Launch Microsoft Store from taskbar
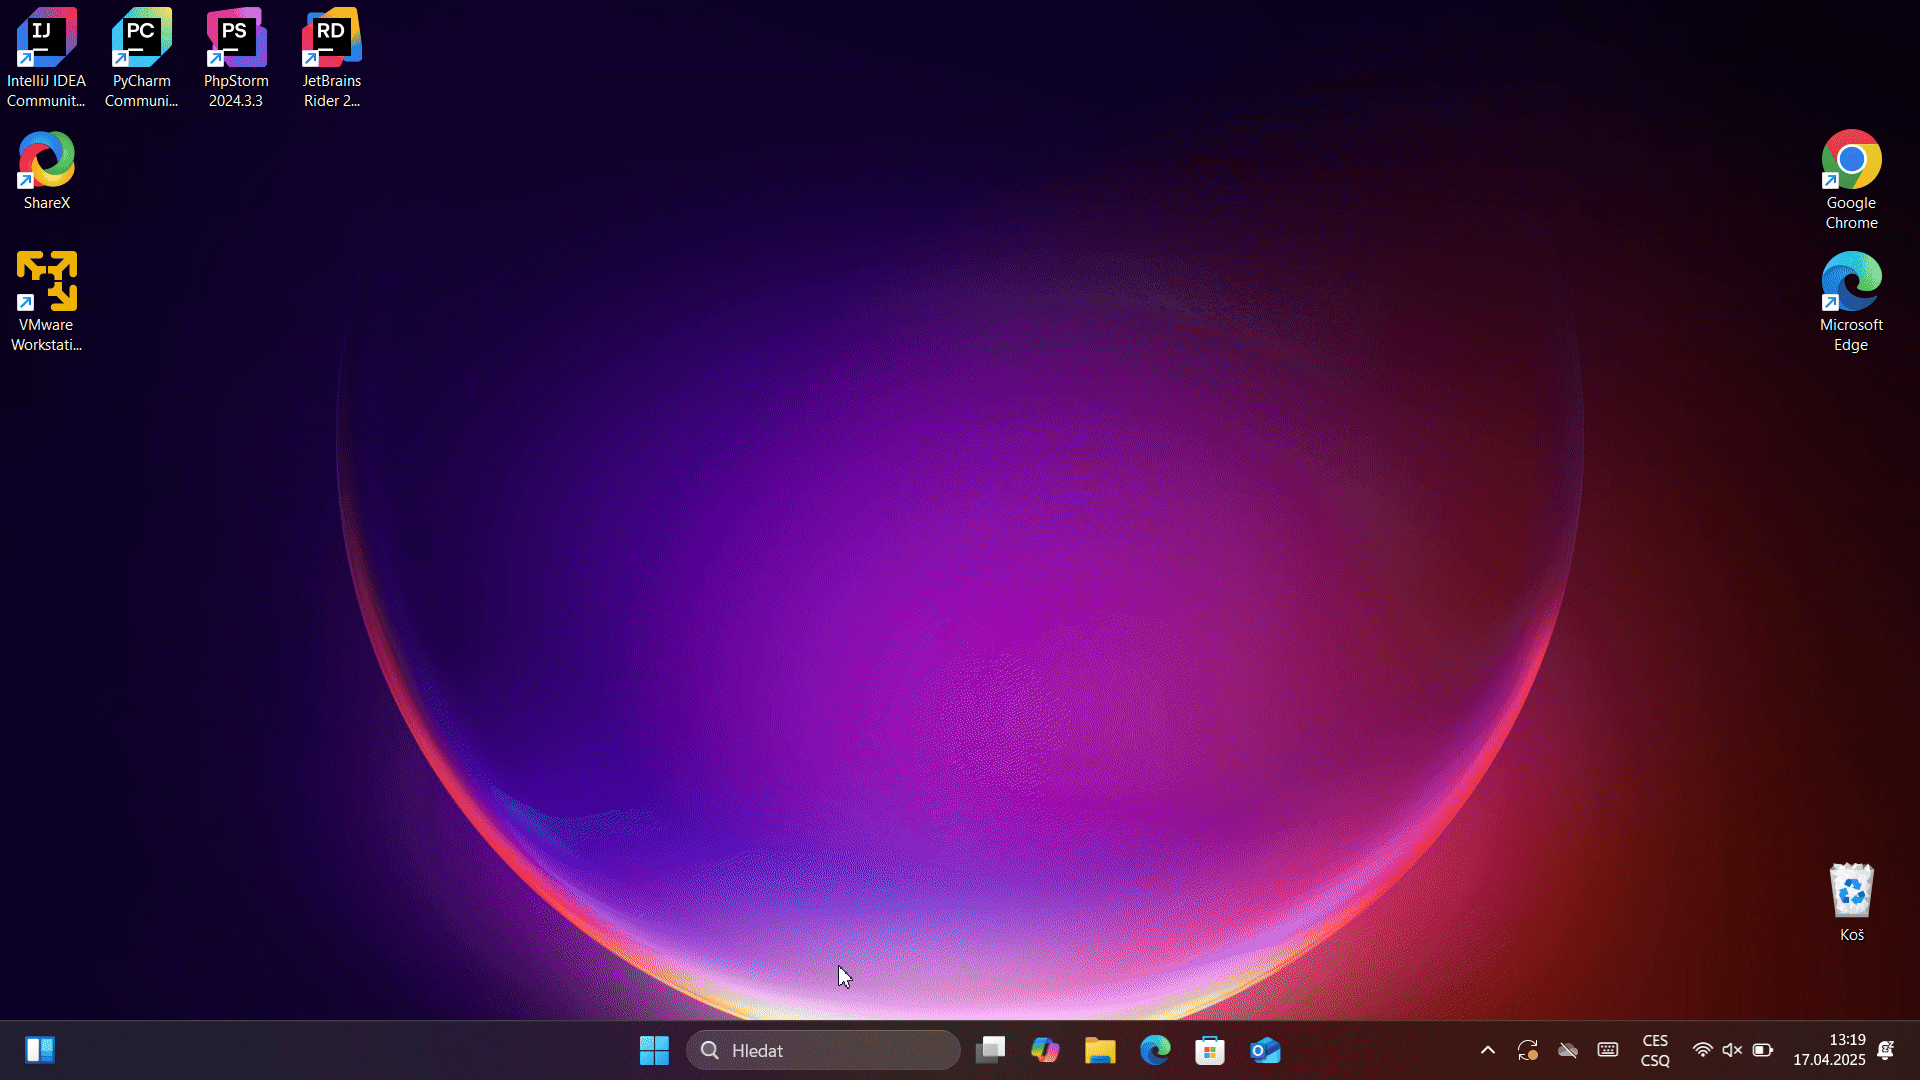Image resolution: width=1920 pixels, height=1080 pixels. (1210, 1050)
